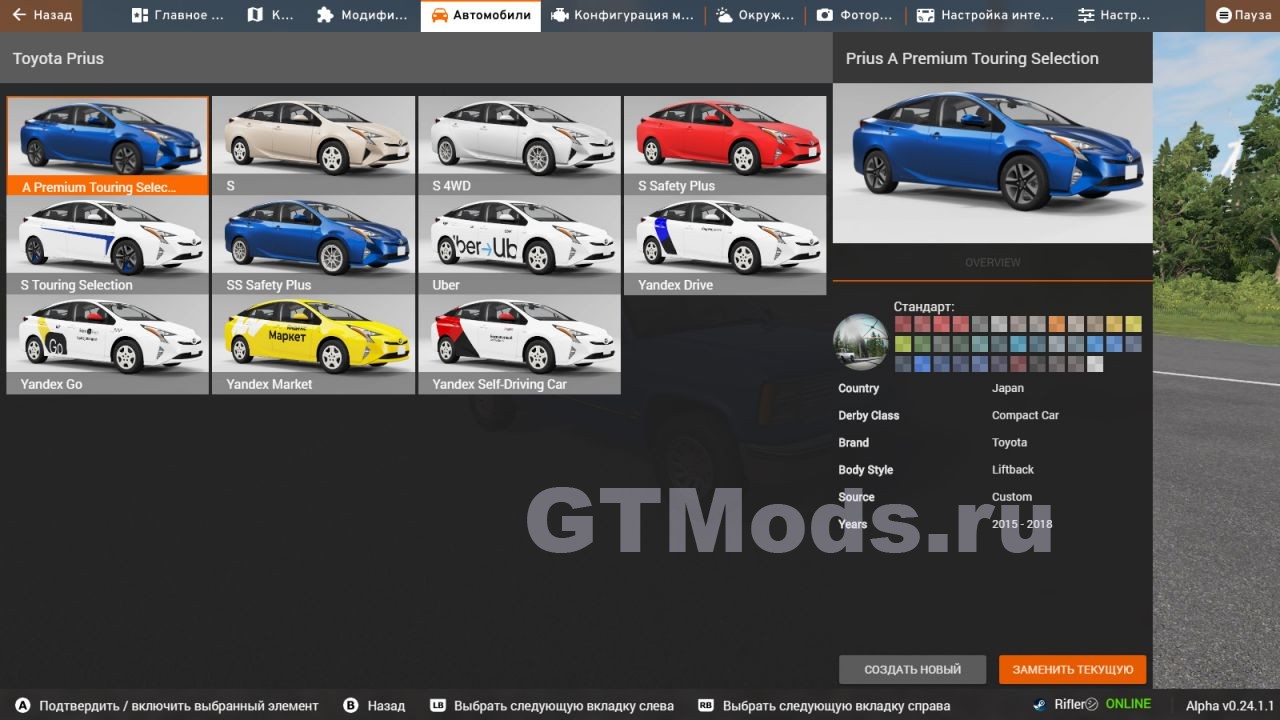Open the Главное menu tab
1280x720 pixels.
[x=176, y=15]
